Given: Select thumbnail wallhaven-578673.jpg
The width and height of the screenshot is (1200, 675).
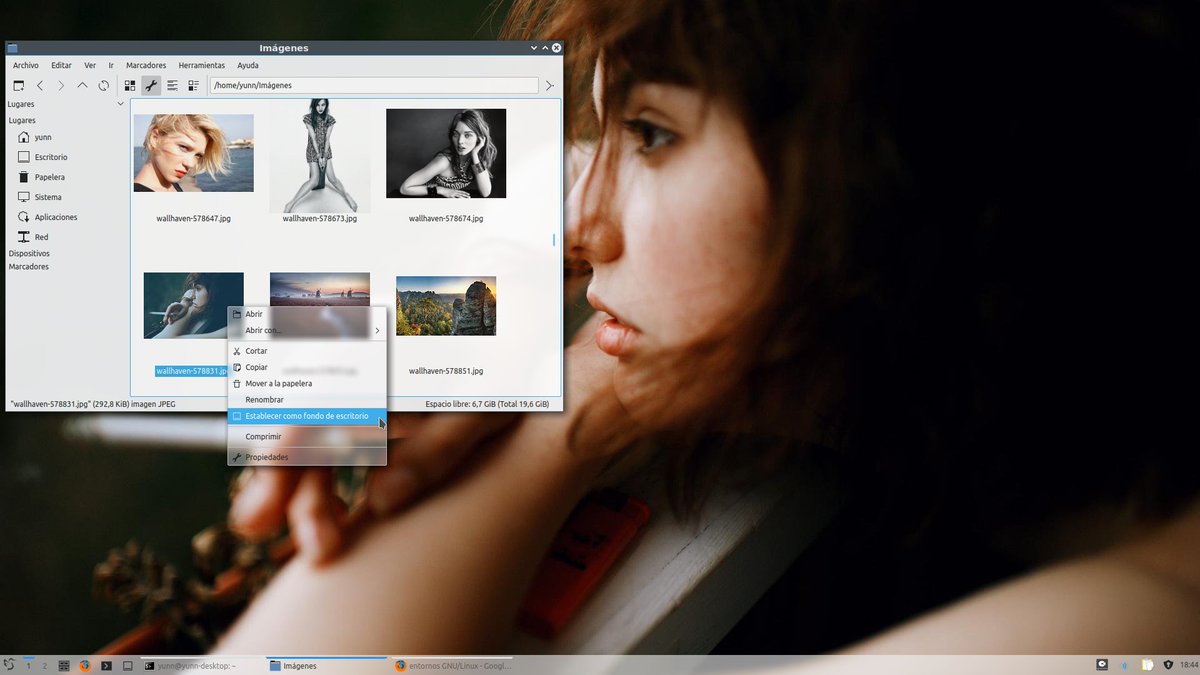Looking at the screenshot, I should [x=320, y=155].
